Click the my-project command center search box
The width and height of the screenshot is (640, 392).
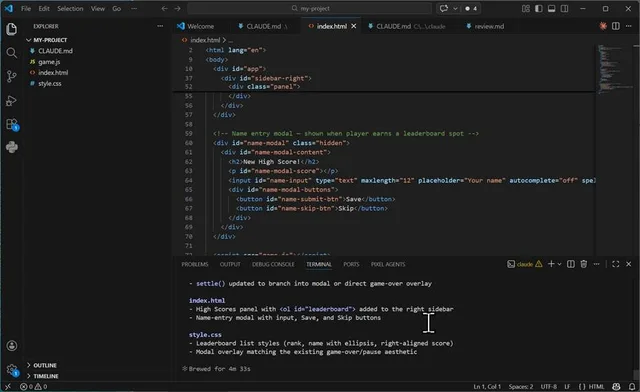click(309, 8)
